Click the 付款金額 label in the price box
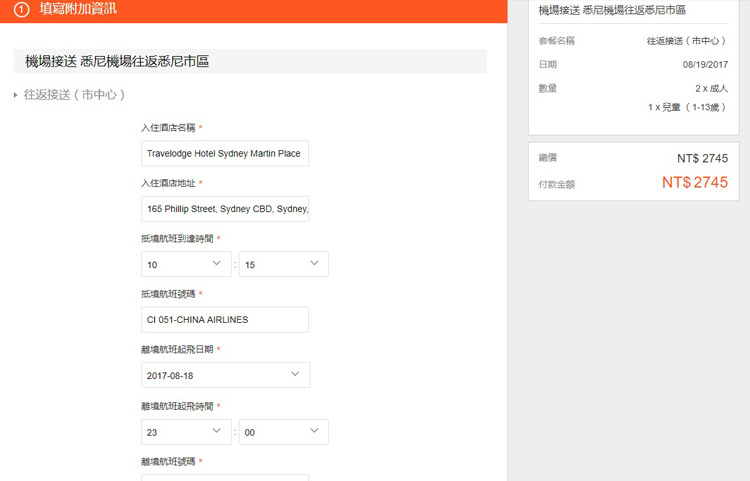The height and width of the screenshot is (481, 750). click(x=557, y=185)
